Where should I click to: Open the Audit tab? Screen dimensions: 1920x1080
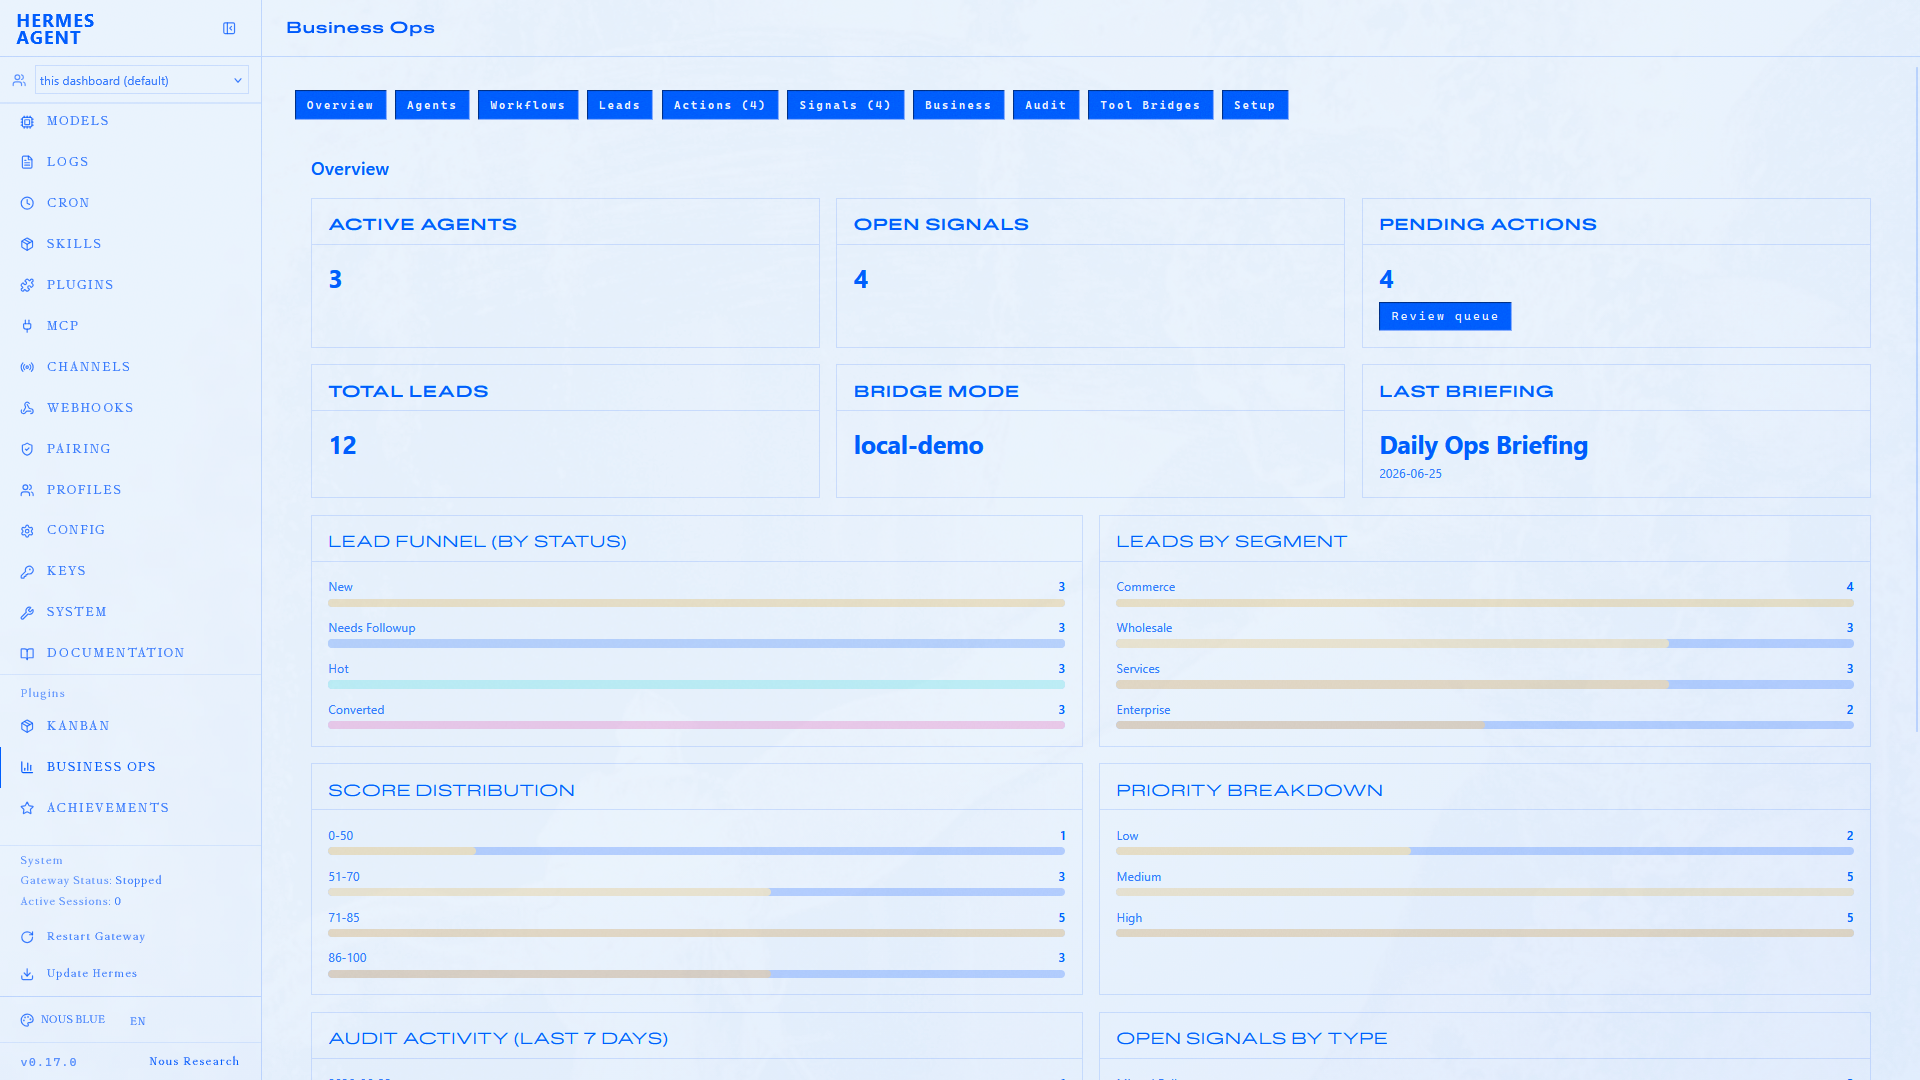(x=1046, y=105)
